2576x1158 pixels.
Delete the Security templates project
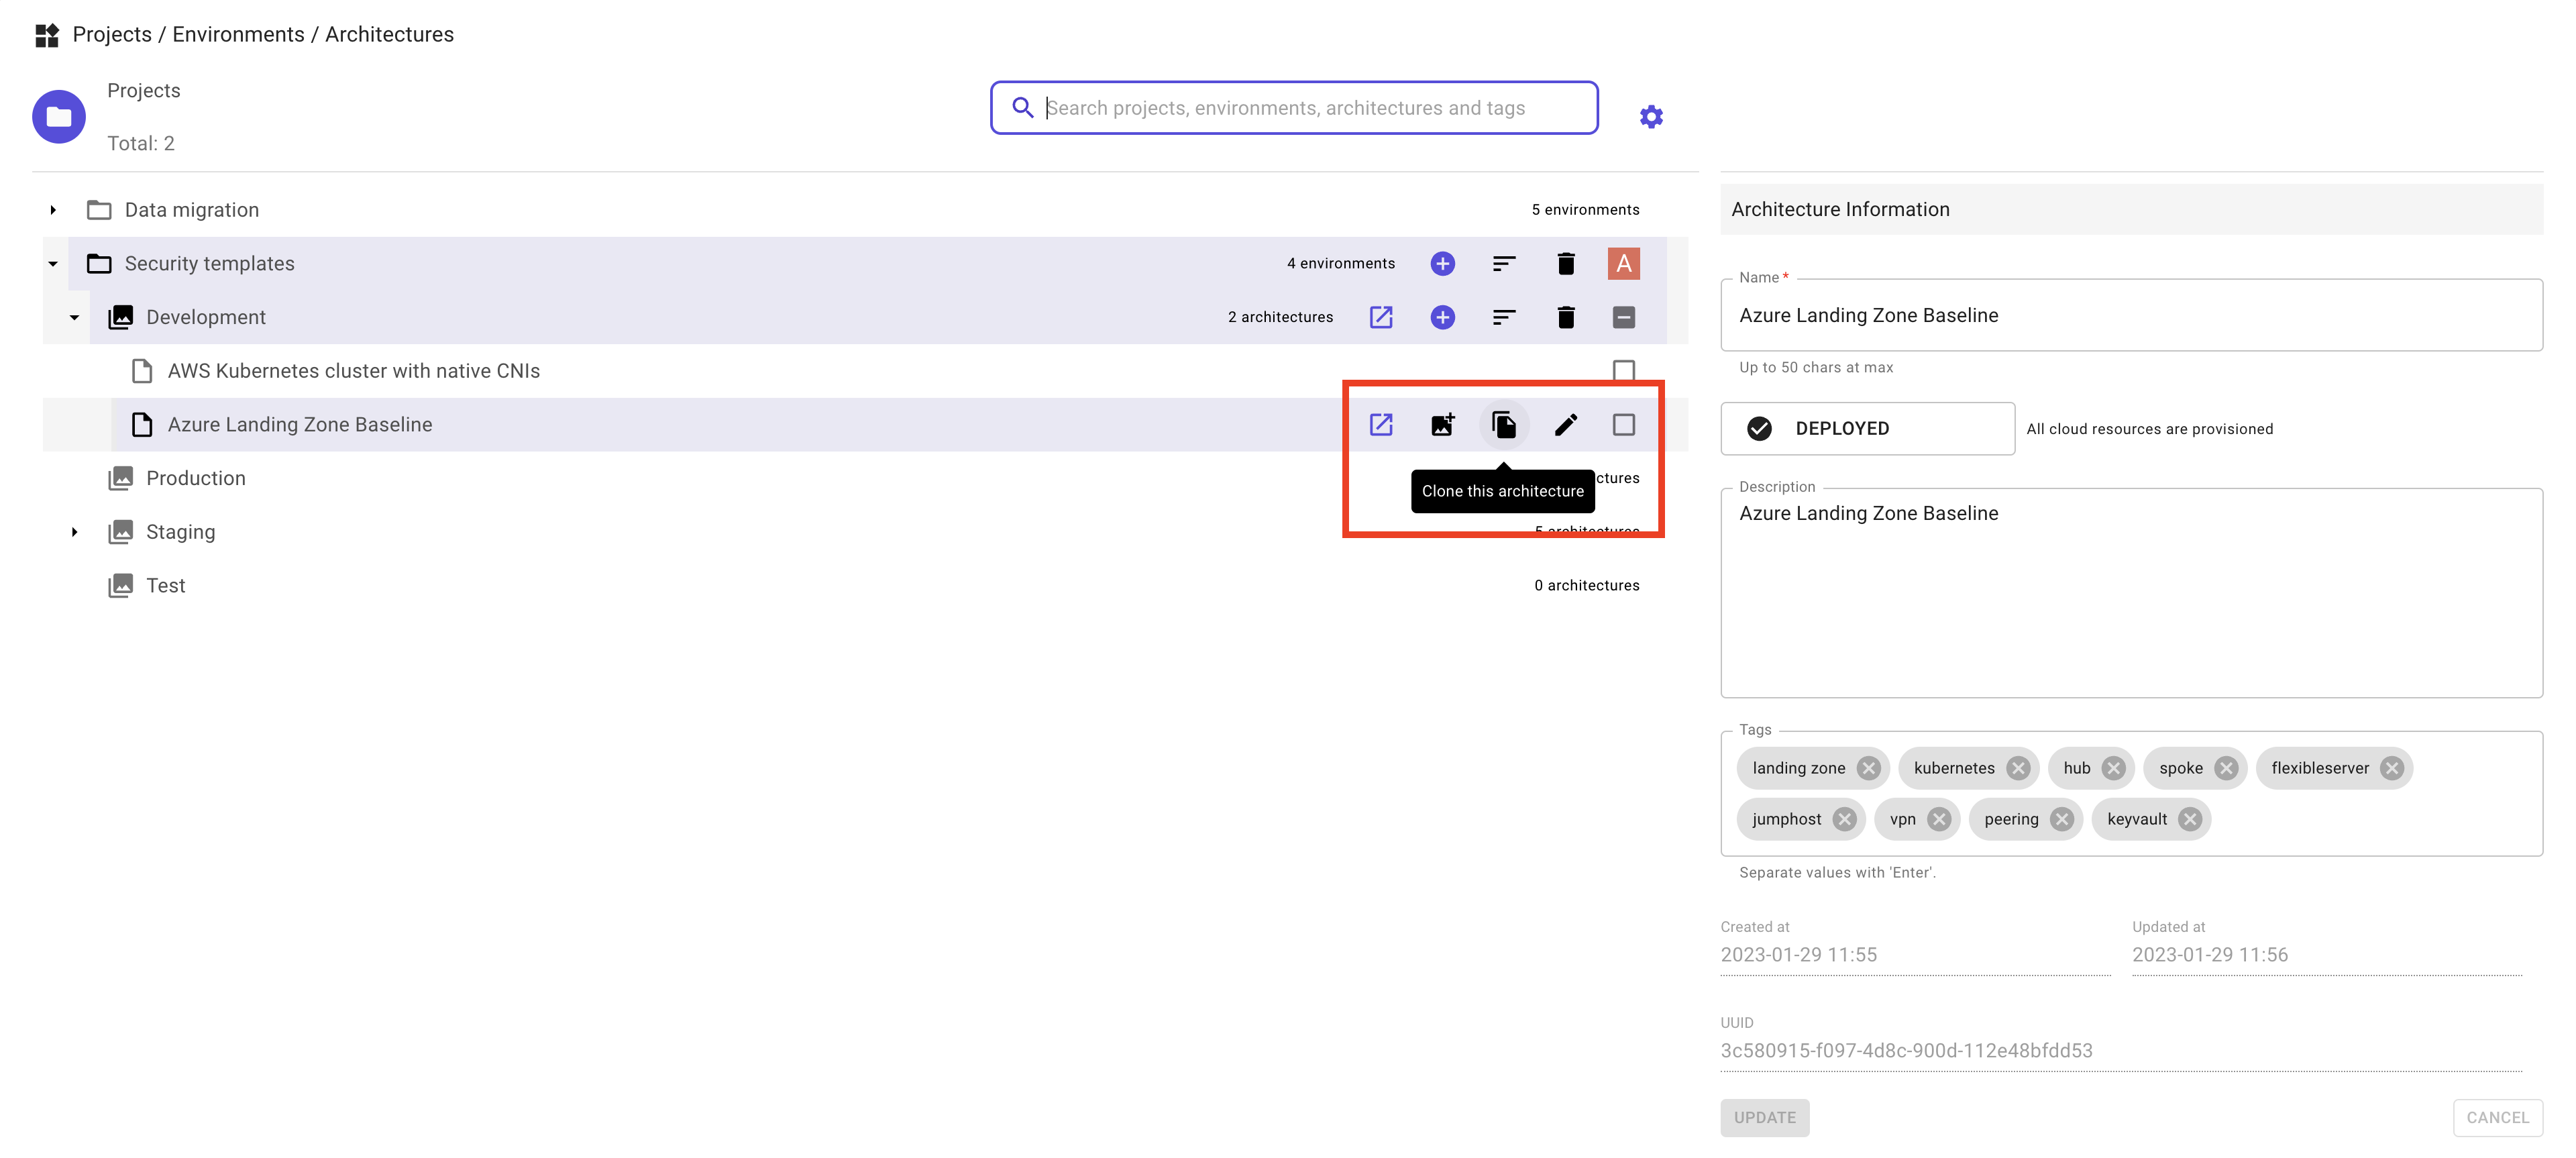[x=1565, y=264]
